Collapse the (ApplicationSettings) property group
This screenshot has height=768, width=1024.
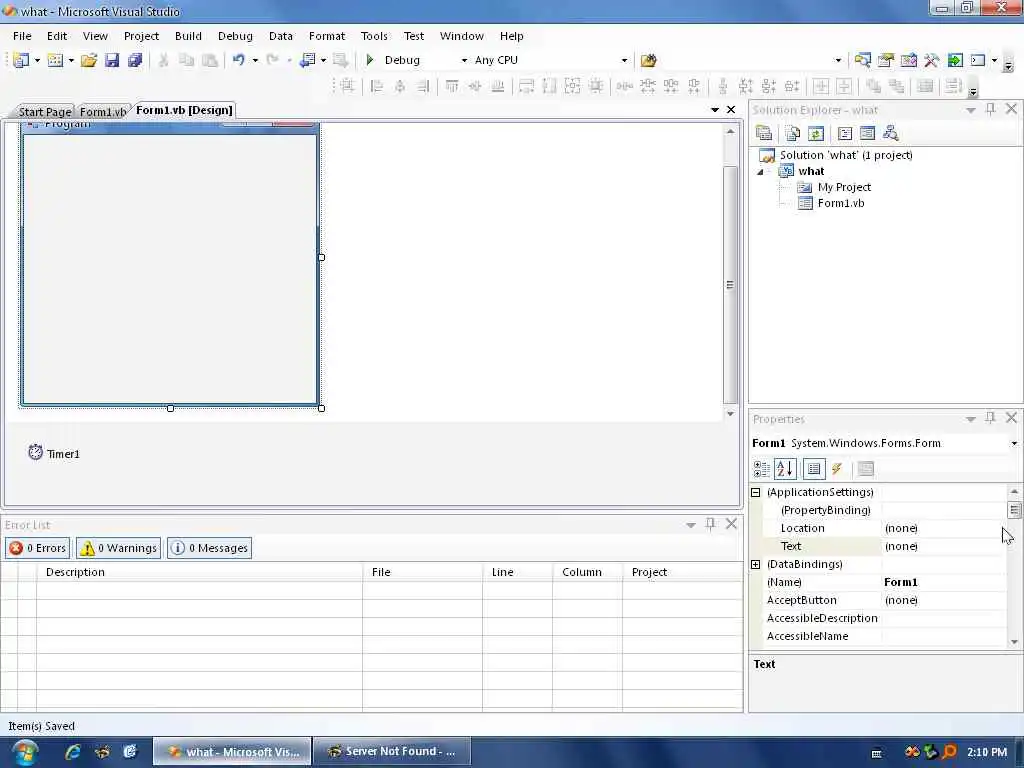point(756,492)
